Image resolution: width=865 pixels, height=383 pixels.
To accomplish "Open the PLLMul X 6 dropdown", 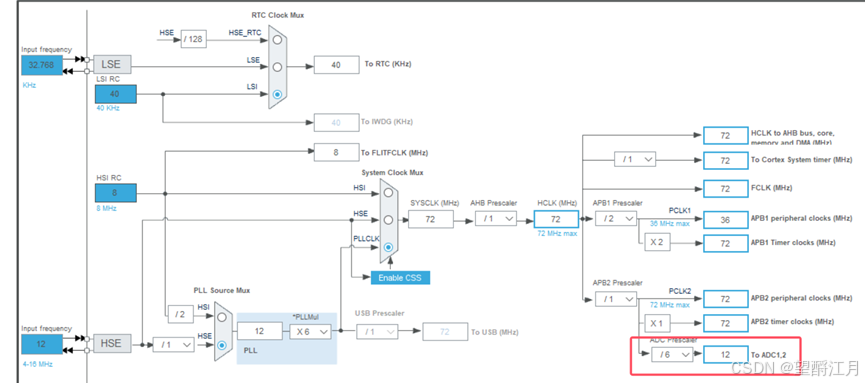I will 311,332.
